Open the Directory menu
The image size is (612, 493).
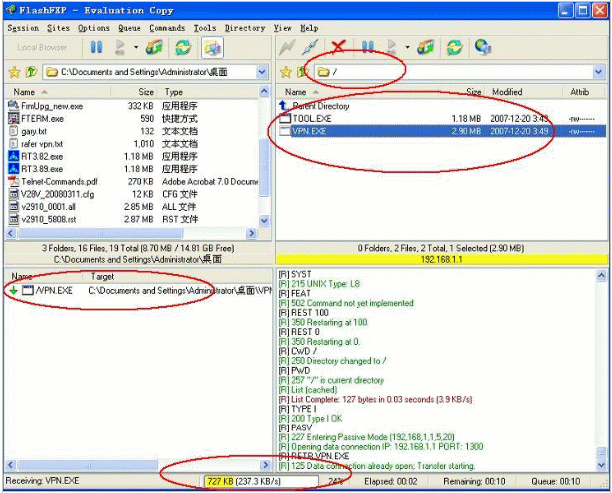245,28
